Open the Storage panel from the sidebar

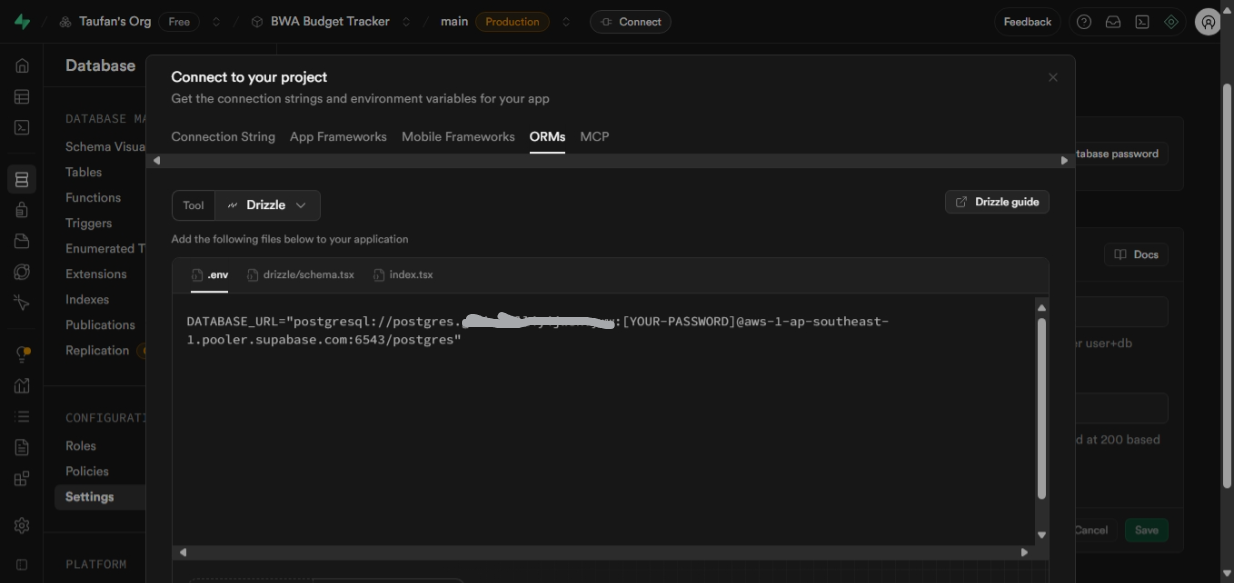(x=22, y=240)
